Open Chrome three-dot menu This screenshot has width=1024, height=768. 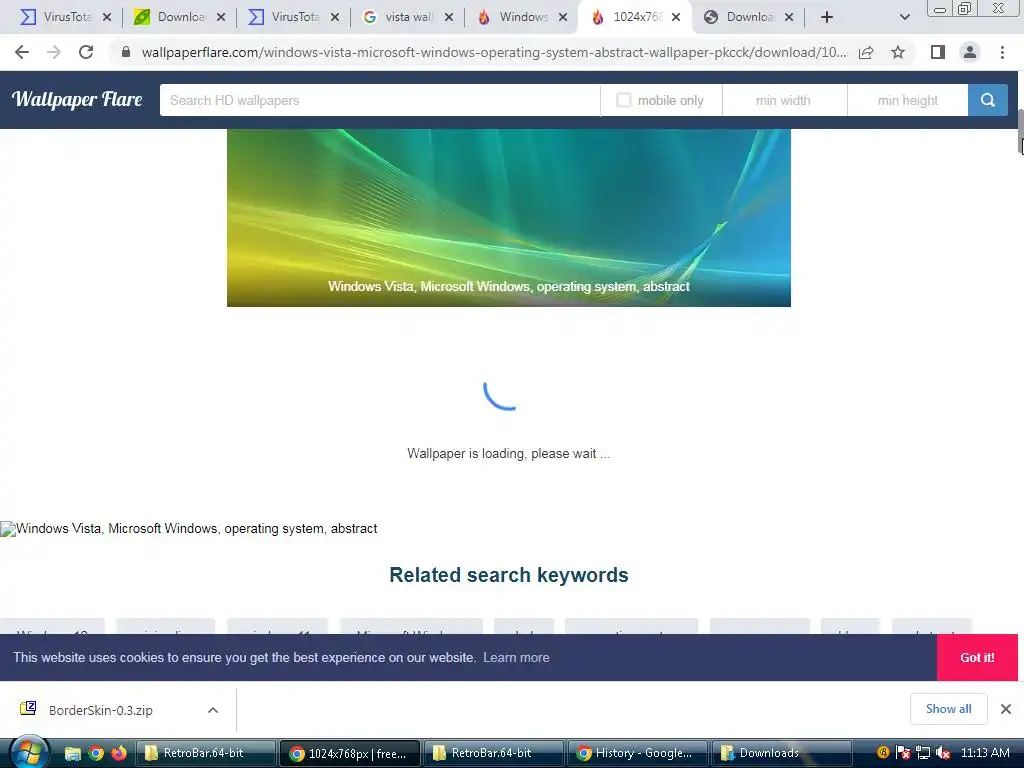(x=1002, y=52)
